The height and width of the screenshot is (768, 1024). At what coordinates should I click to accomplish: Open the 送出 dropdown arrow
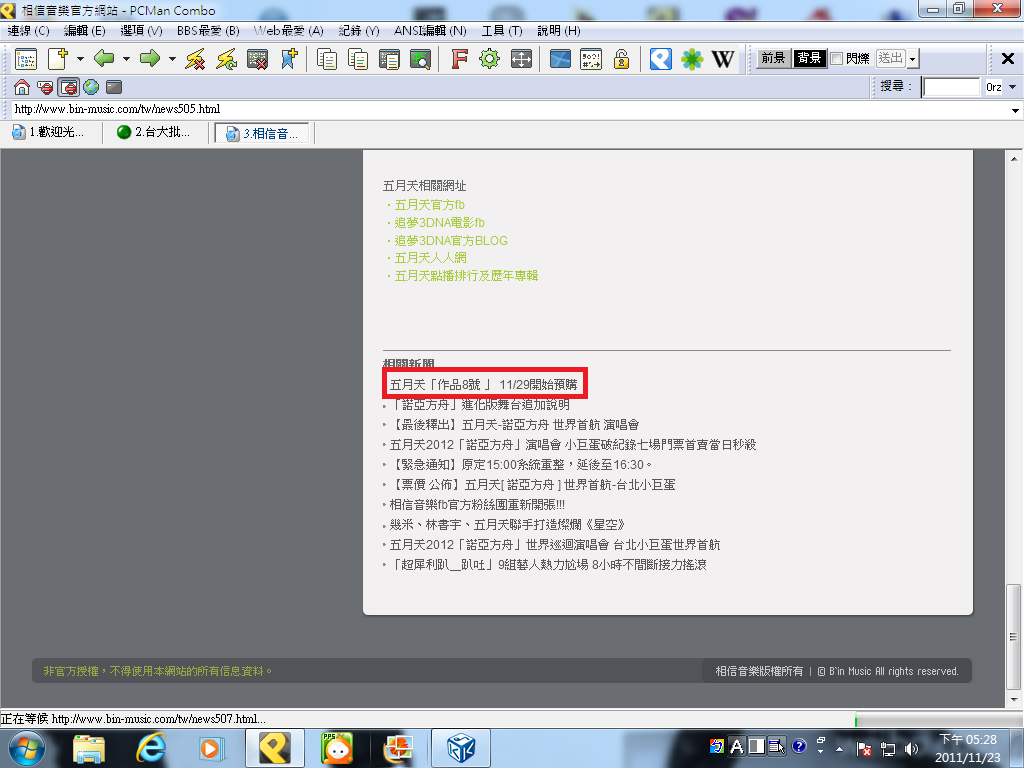913,59
